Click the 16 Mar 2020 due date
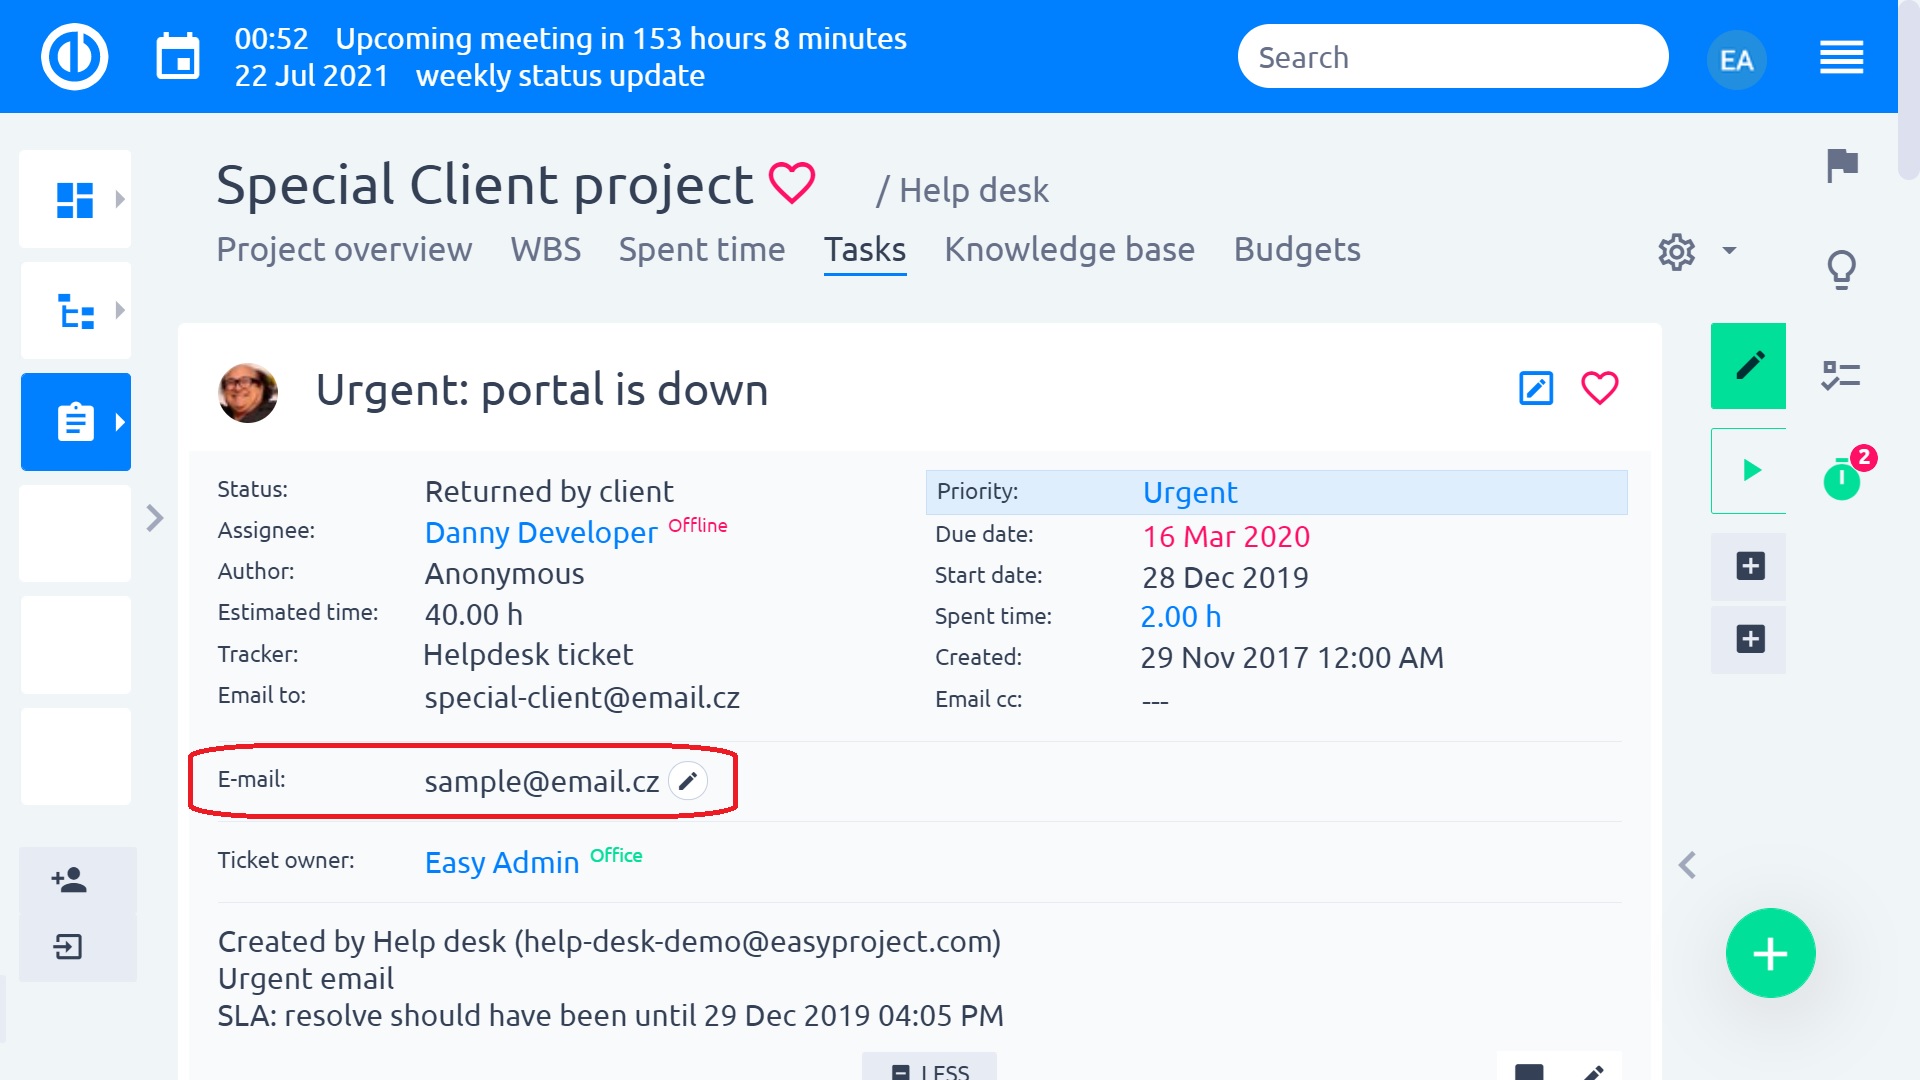 pos(1226,537)
